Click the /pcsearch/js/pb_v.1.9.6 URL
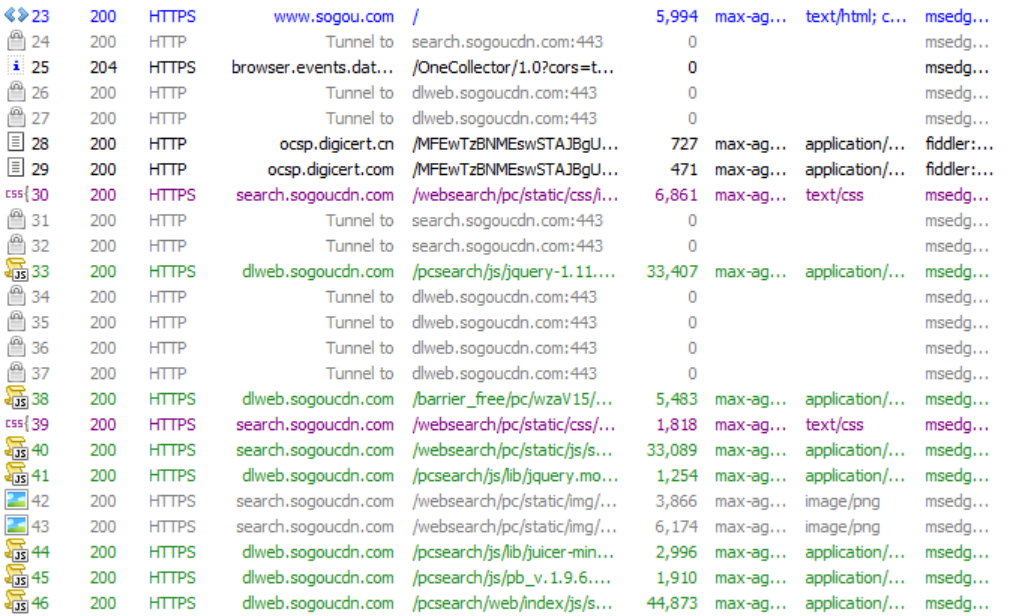 point(512,578)
